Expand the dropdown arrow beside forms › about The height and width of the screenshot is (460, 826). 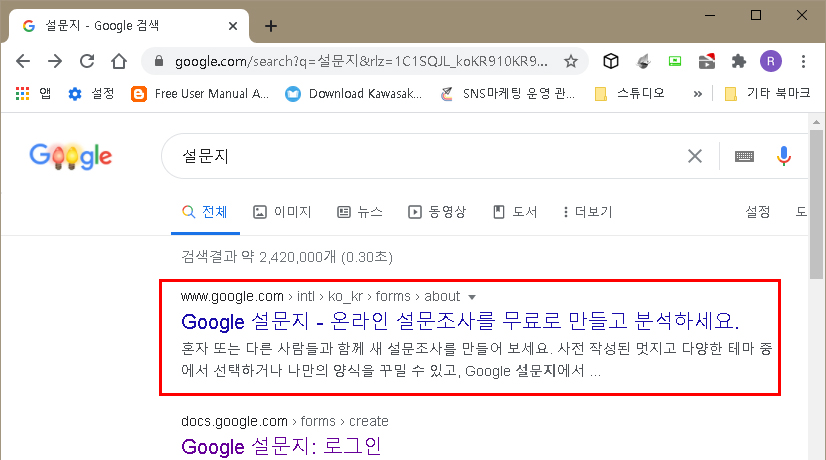(x=472, y=297)
